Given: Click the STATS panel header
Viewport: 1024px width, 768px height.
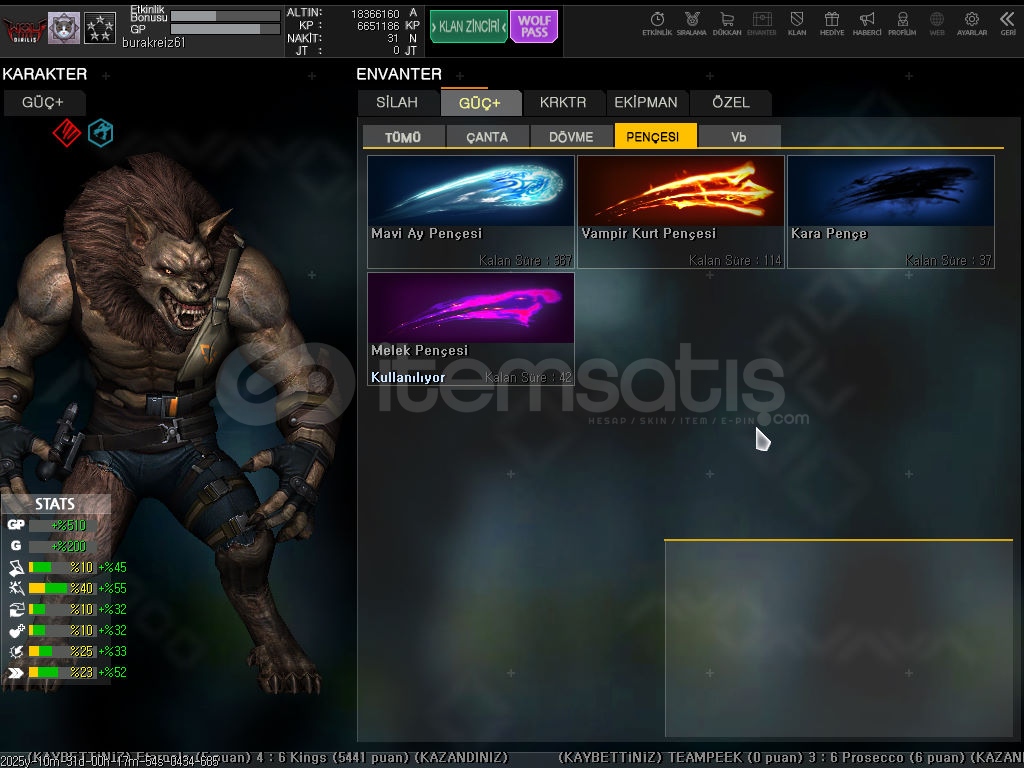Looking at the screenshot, I should [56, 504].
